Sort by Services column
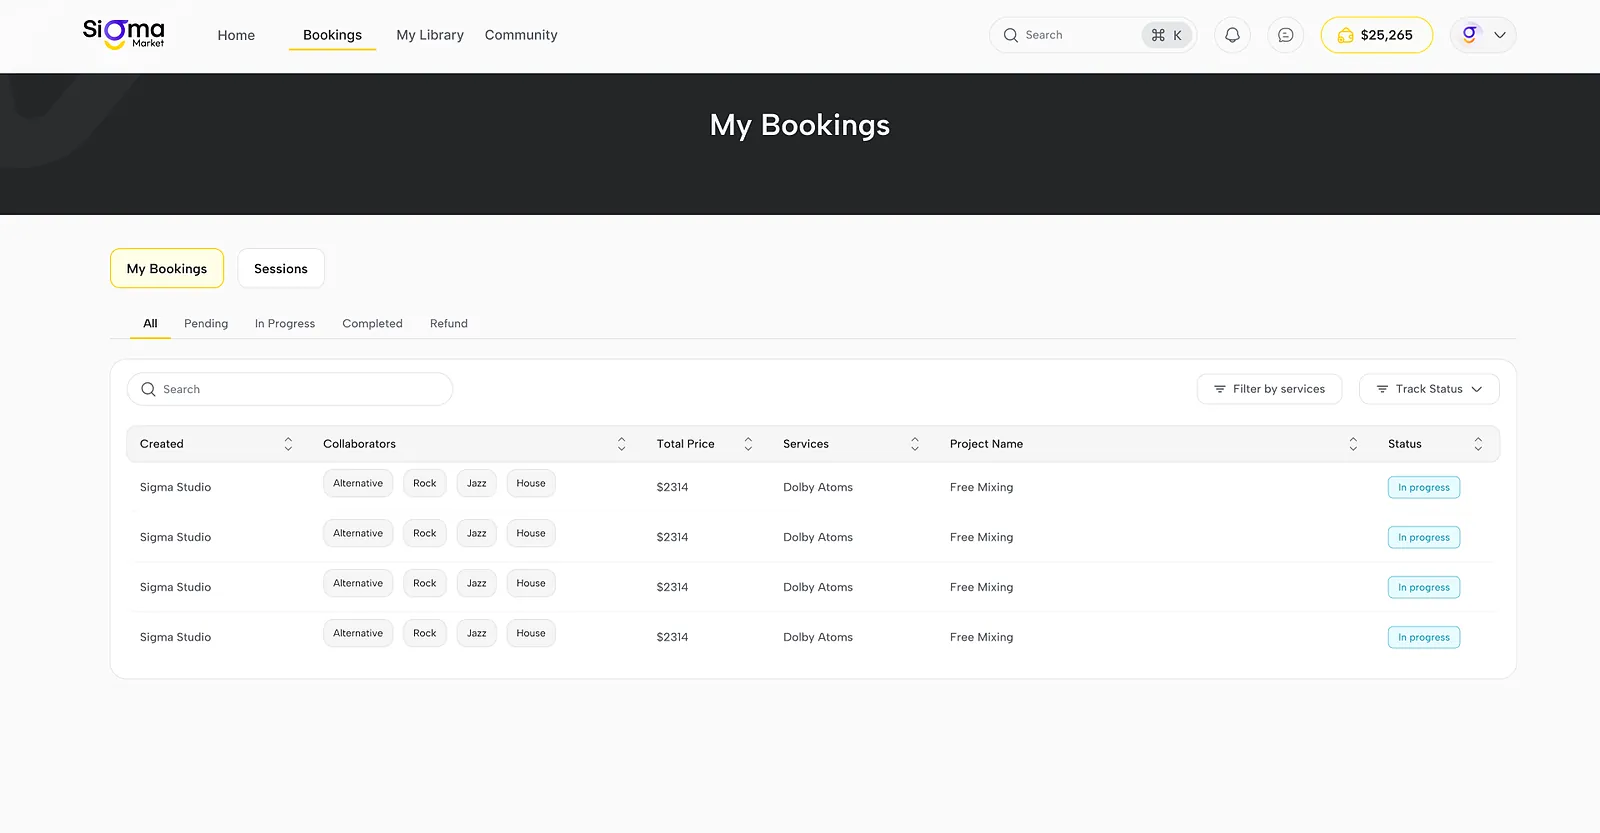This screenshot has width=1600, height=833. pos(914,444)
